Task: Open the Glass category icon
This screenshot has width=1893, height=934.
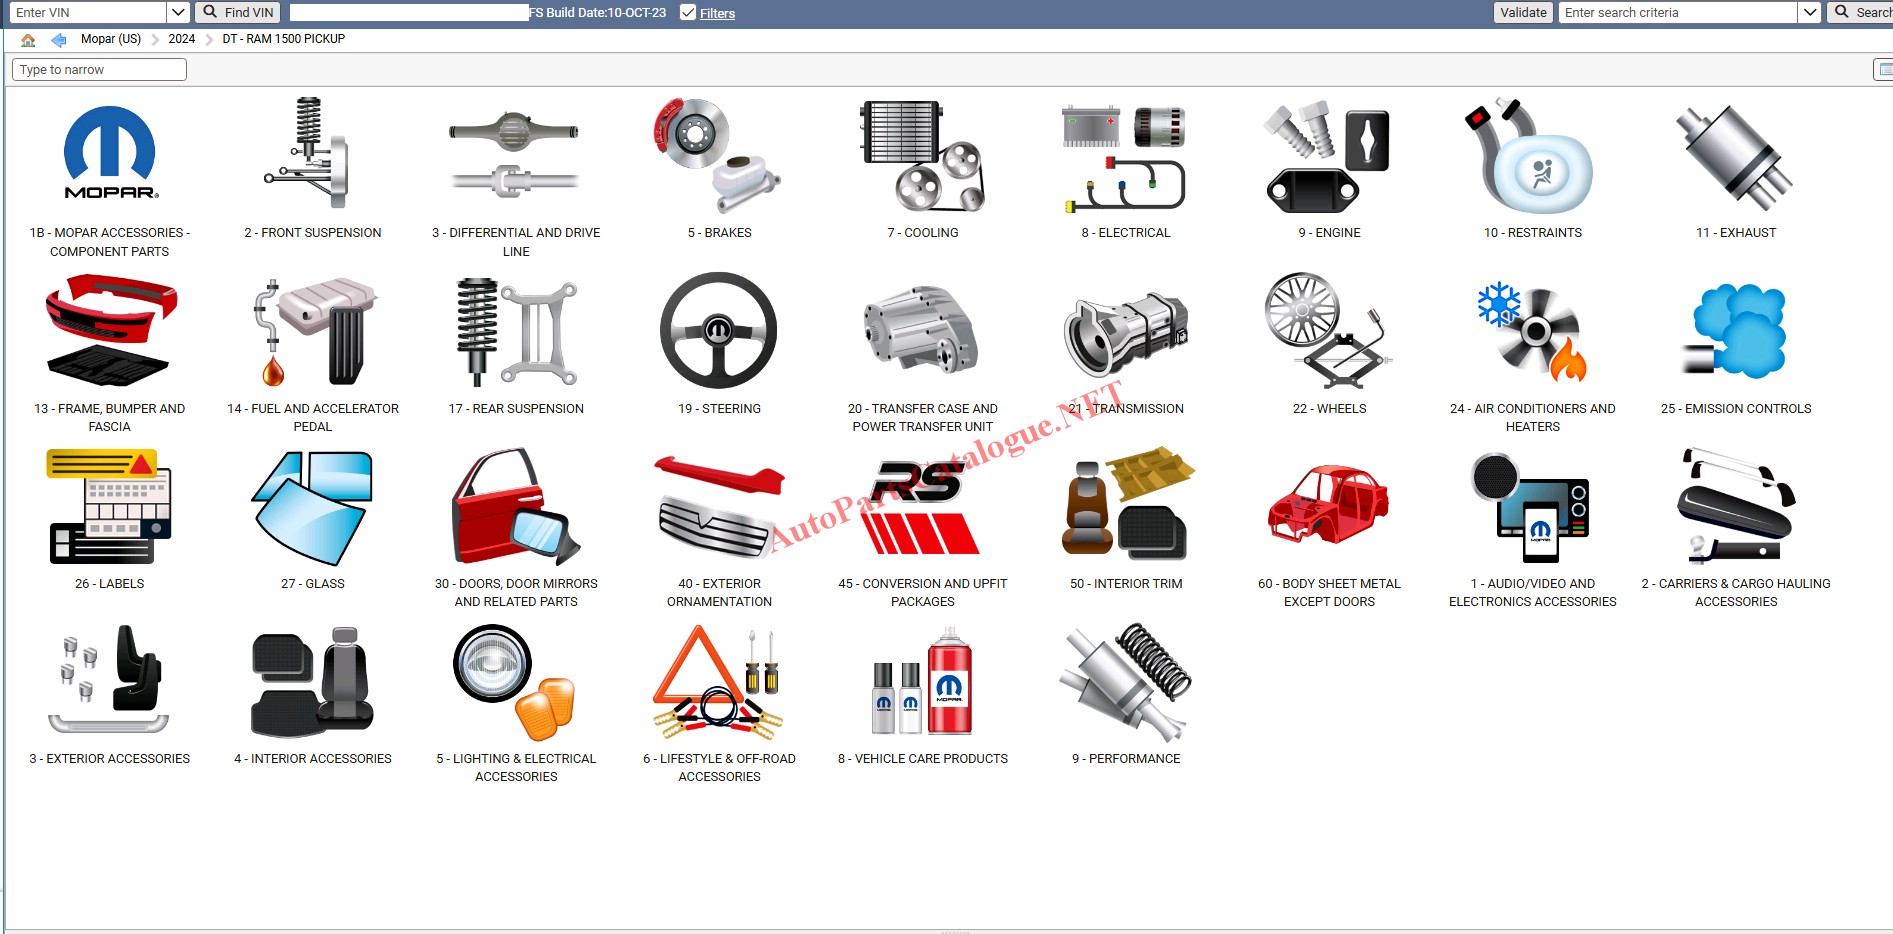Action: (x=313, y=508)
